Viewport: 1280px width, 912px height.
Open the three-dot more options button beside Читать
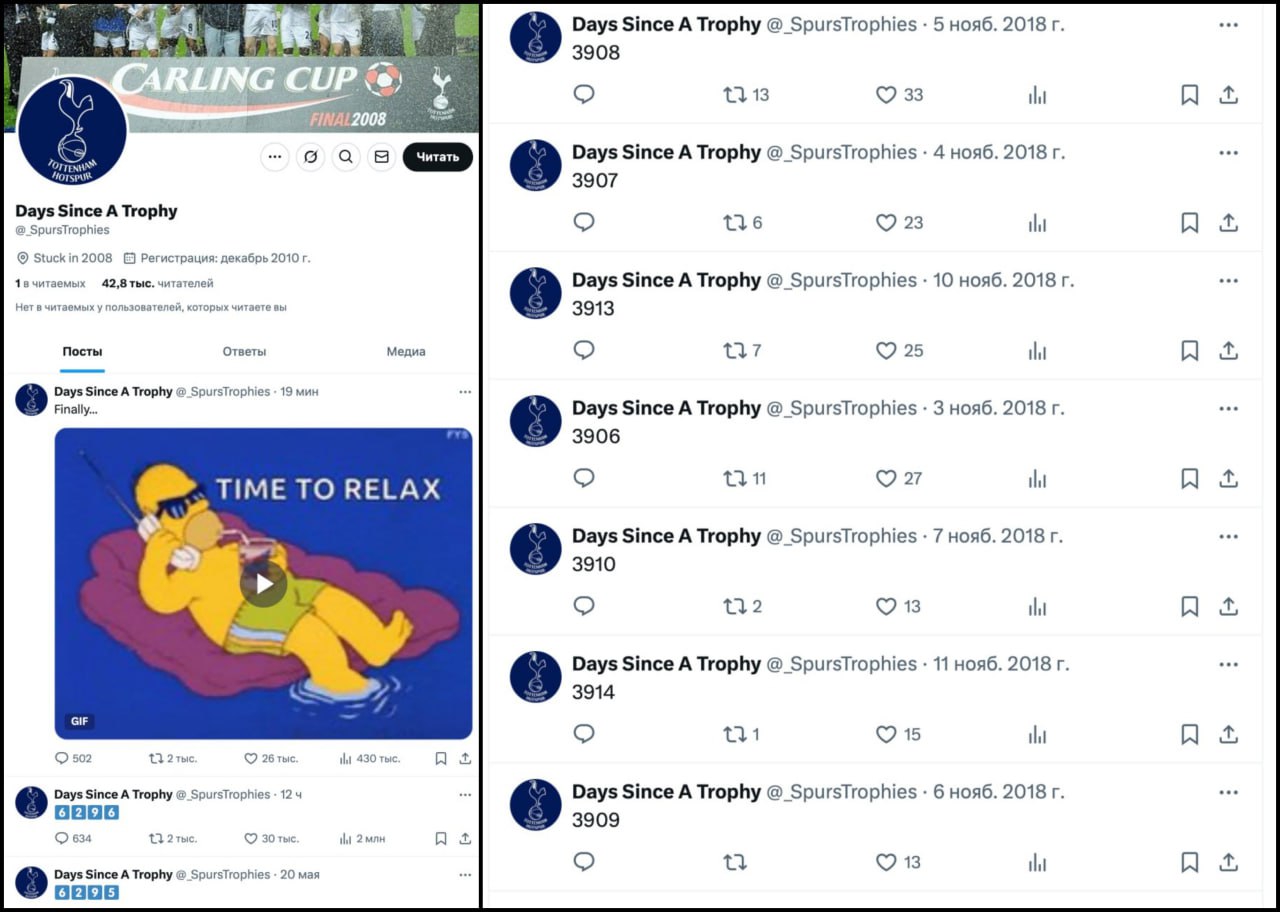point(275,157)
